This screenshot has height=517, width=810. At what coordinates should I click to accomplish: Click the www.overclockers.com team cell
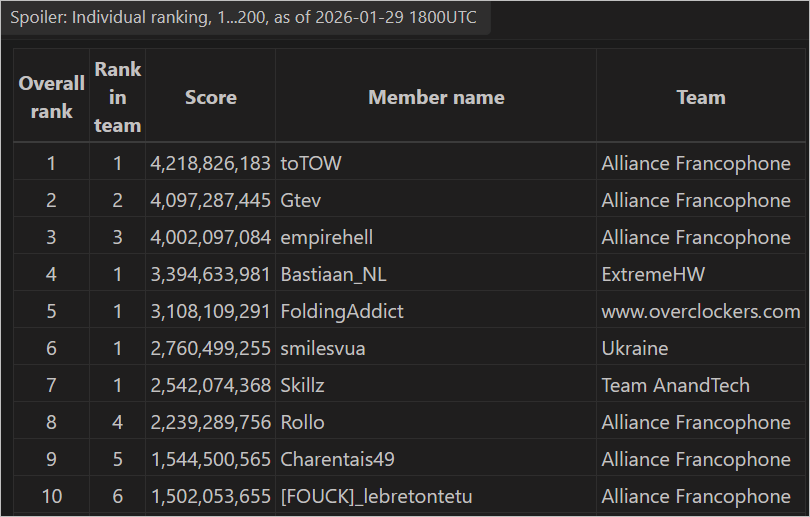[x=700, y=311]
